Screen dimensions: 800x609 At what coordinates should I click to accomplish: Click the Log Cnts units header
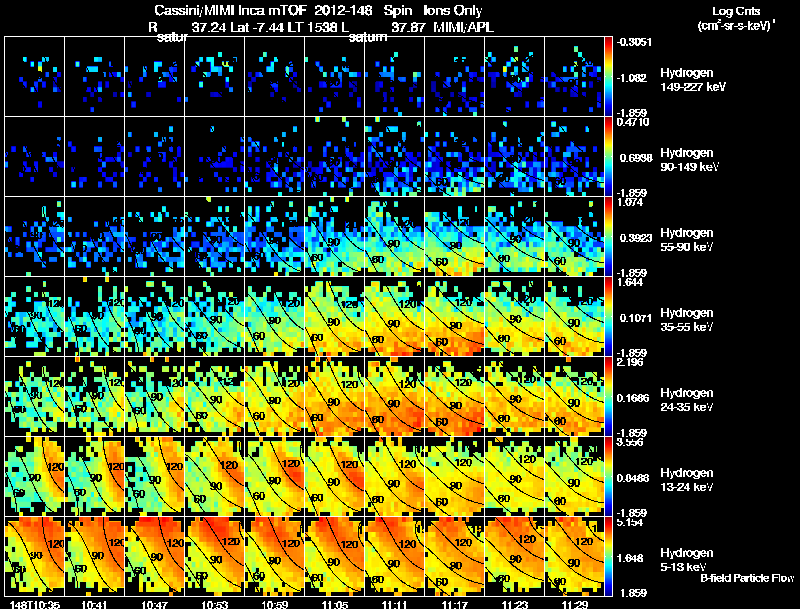(736, 19)
